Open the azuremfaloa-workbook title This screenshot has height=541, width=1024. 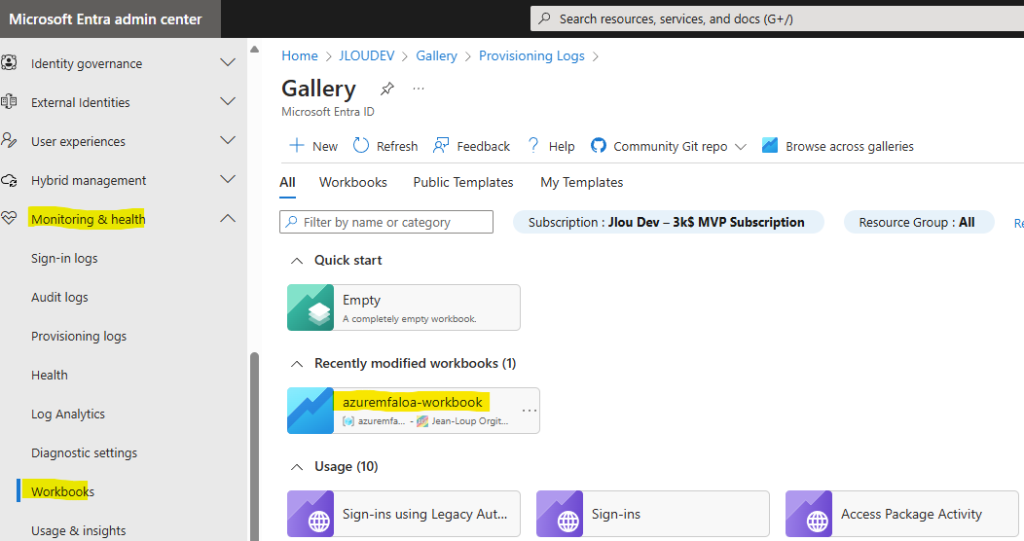click(x=413, y=402)
